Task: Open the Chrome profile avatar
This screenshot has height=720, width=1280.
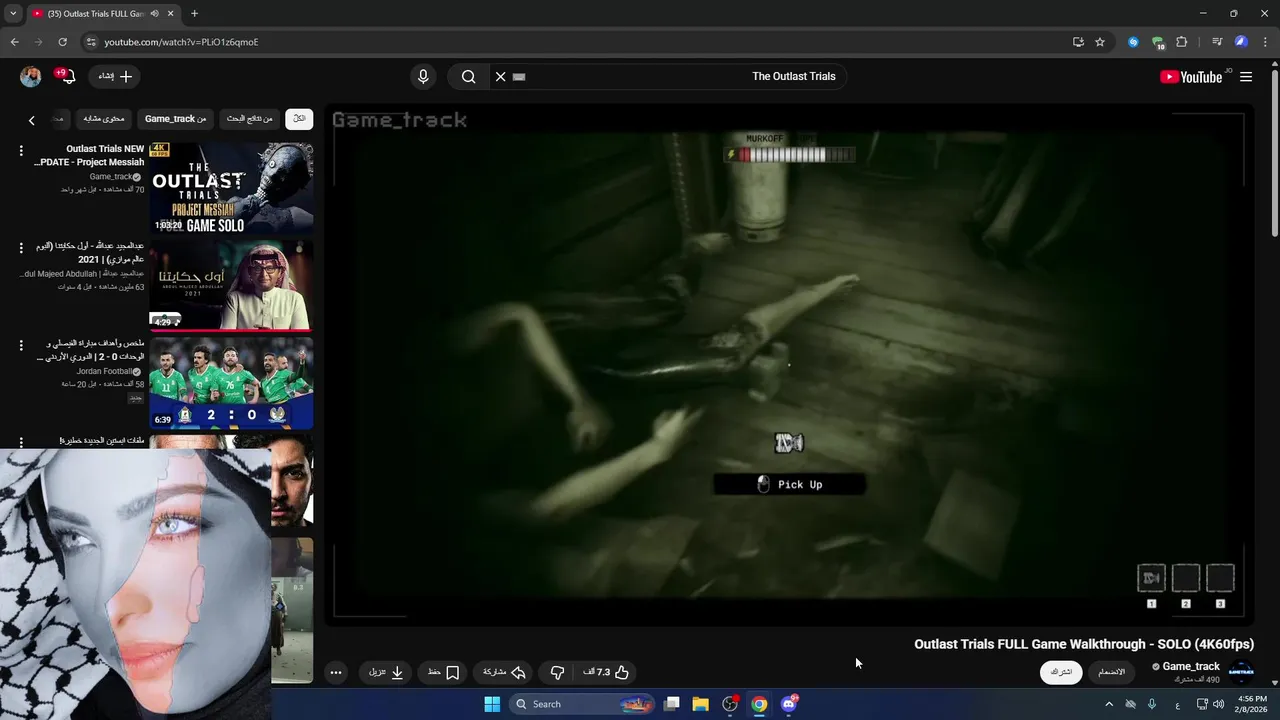Action: [1241, 42]
